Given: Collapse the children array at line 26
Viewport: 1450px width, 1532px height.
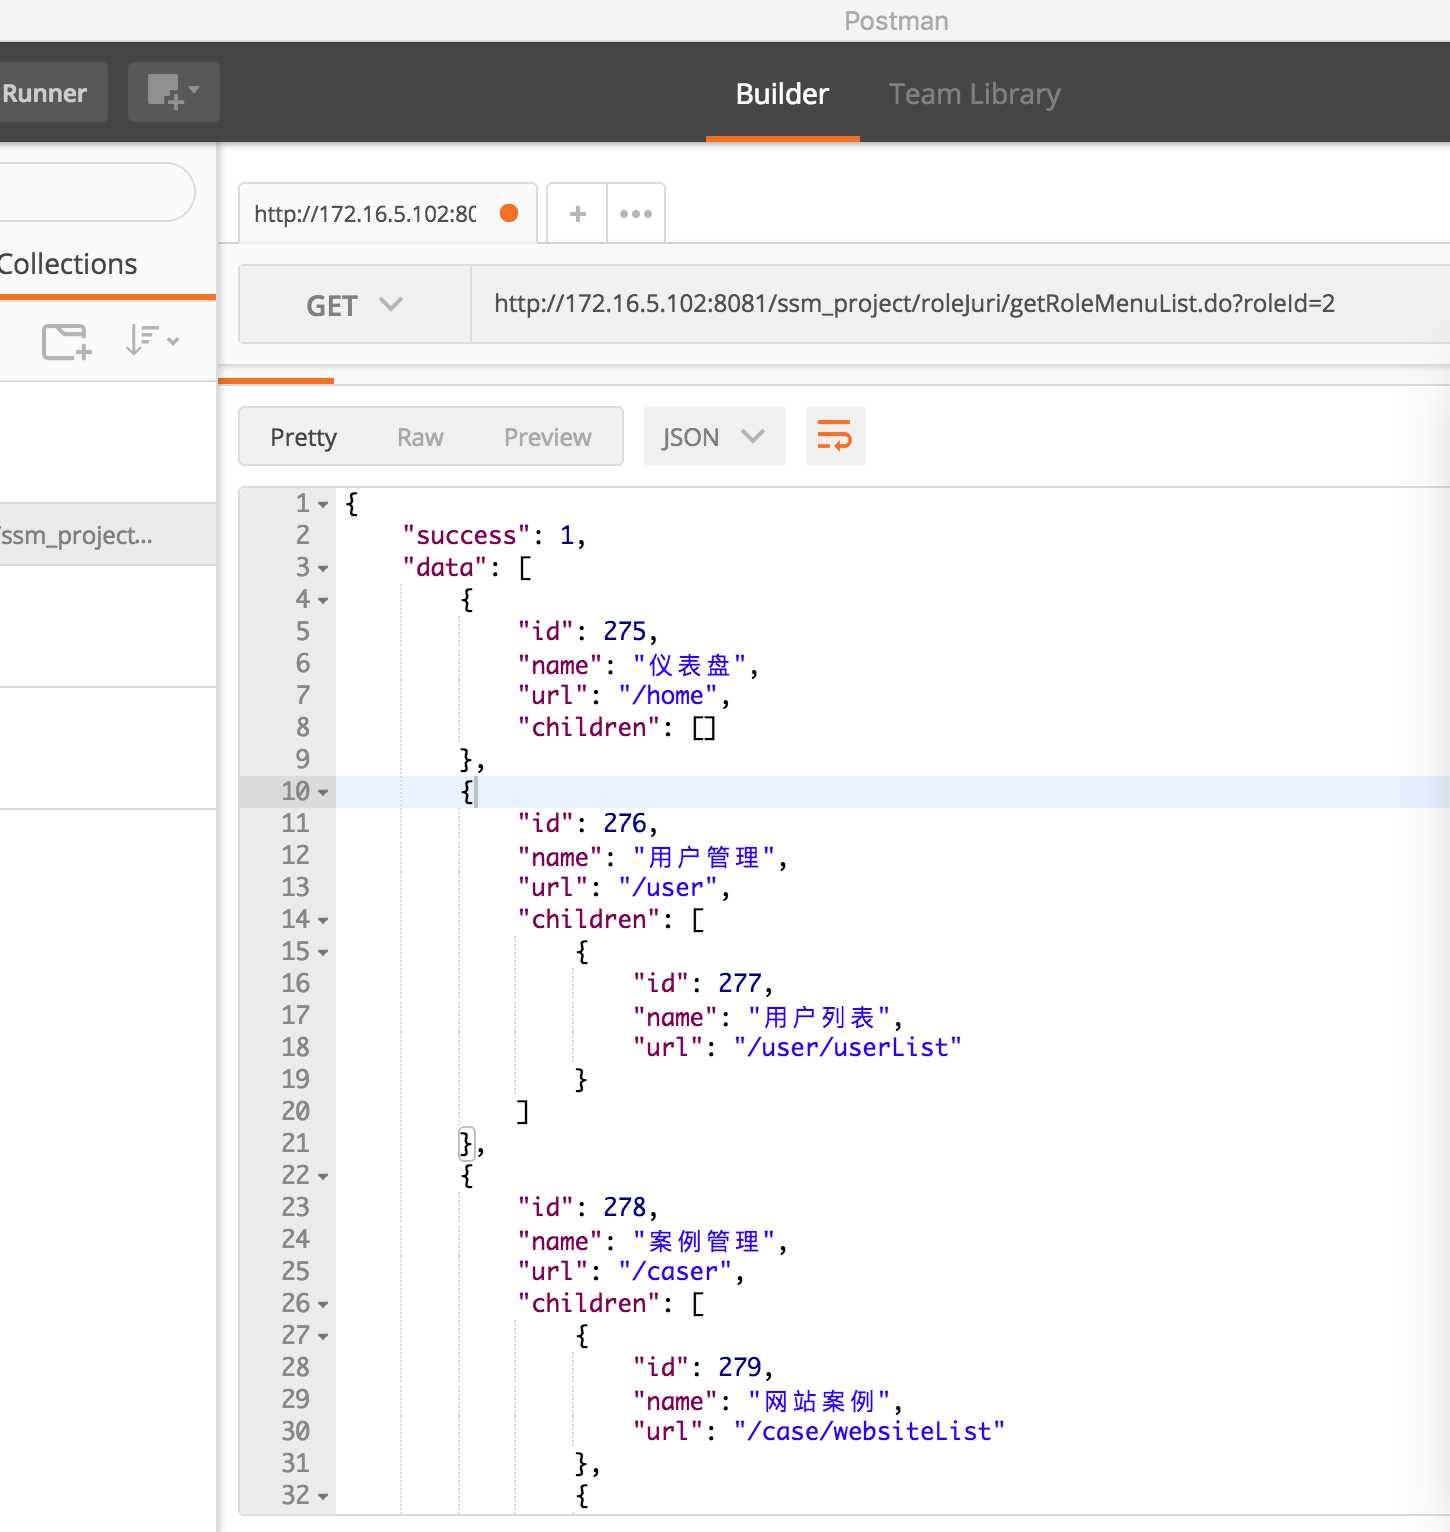Looking at the screenshot, I should tap(323, 1305).
